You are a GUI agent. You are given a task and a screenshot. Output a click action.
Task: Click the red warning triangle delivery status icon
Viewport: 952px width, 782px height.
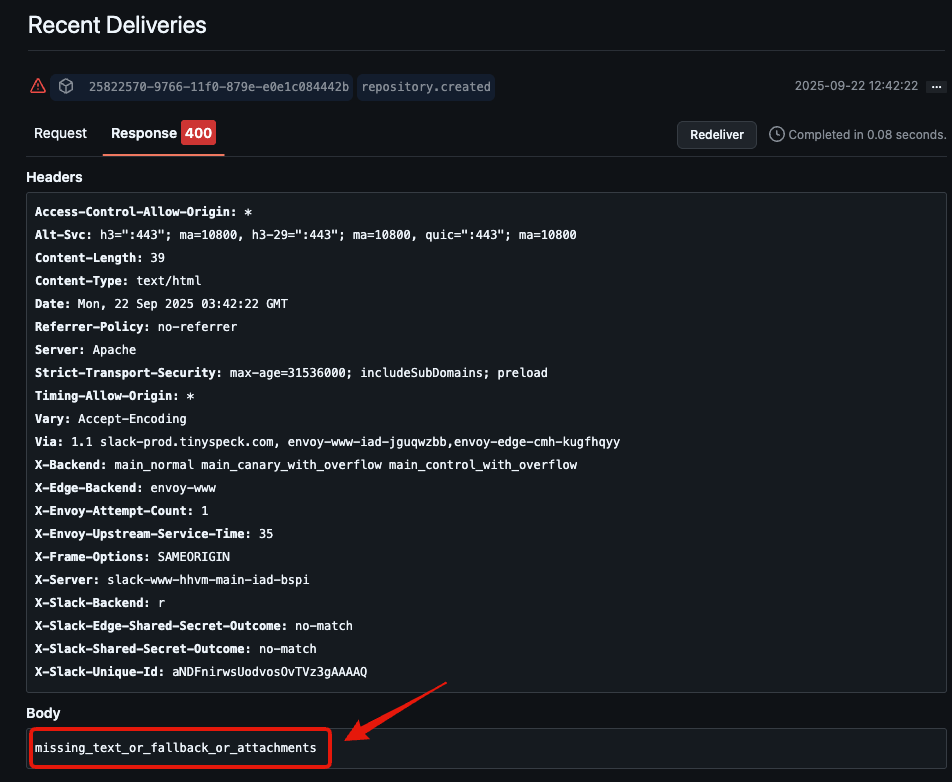pos(38,86)
